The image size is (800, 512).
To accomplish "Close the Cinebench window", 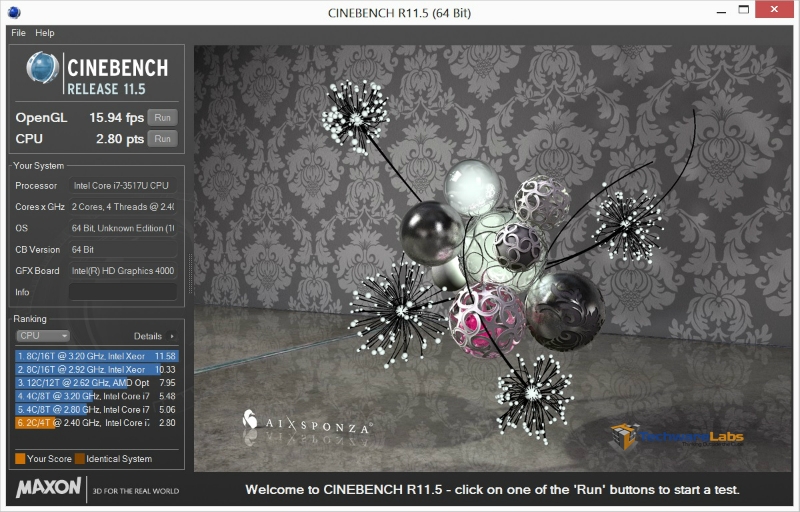I will pos(774,9).
